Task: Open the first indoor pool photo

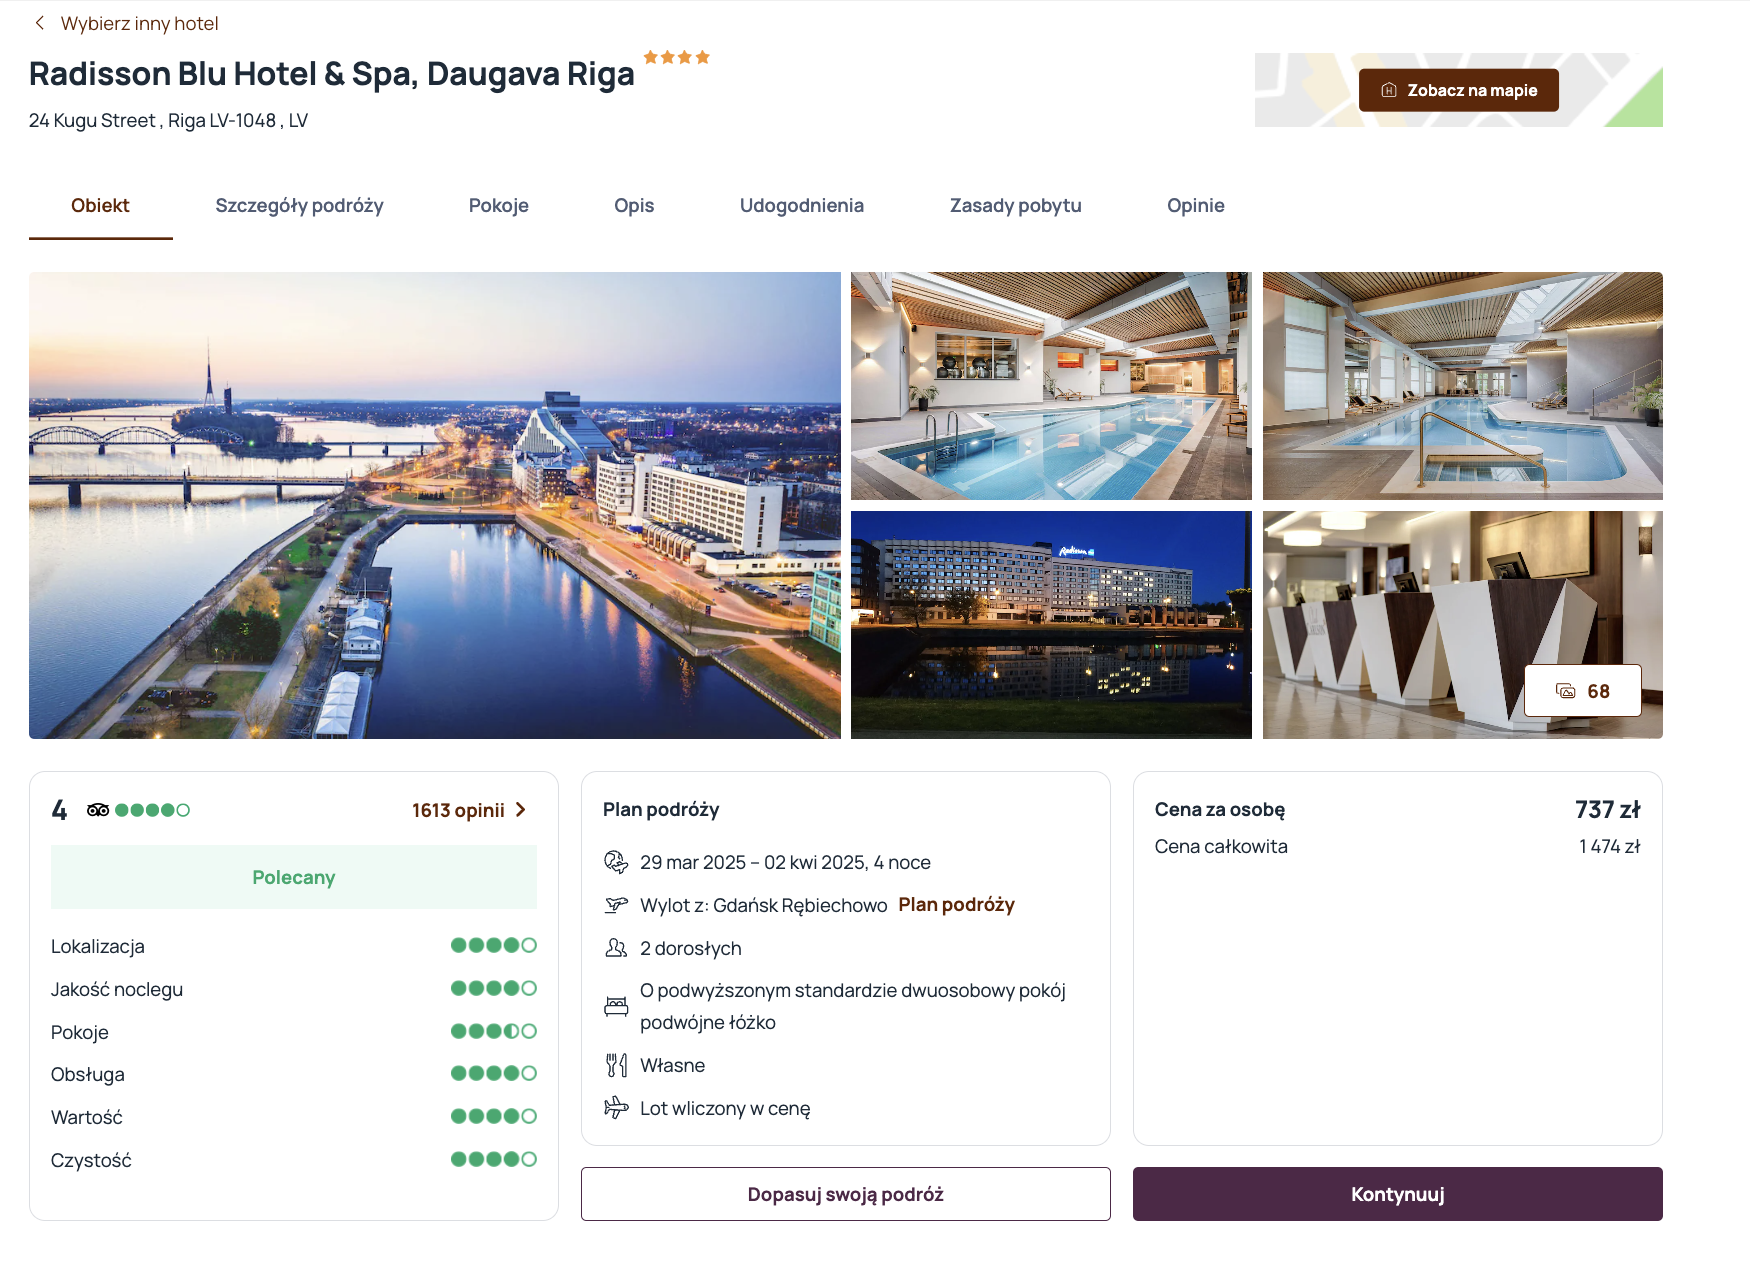Action: coord(1051,386)
